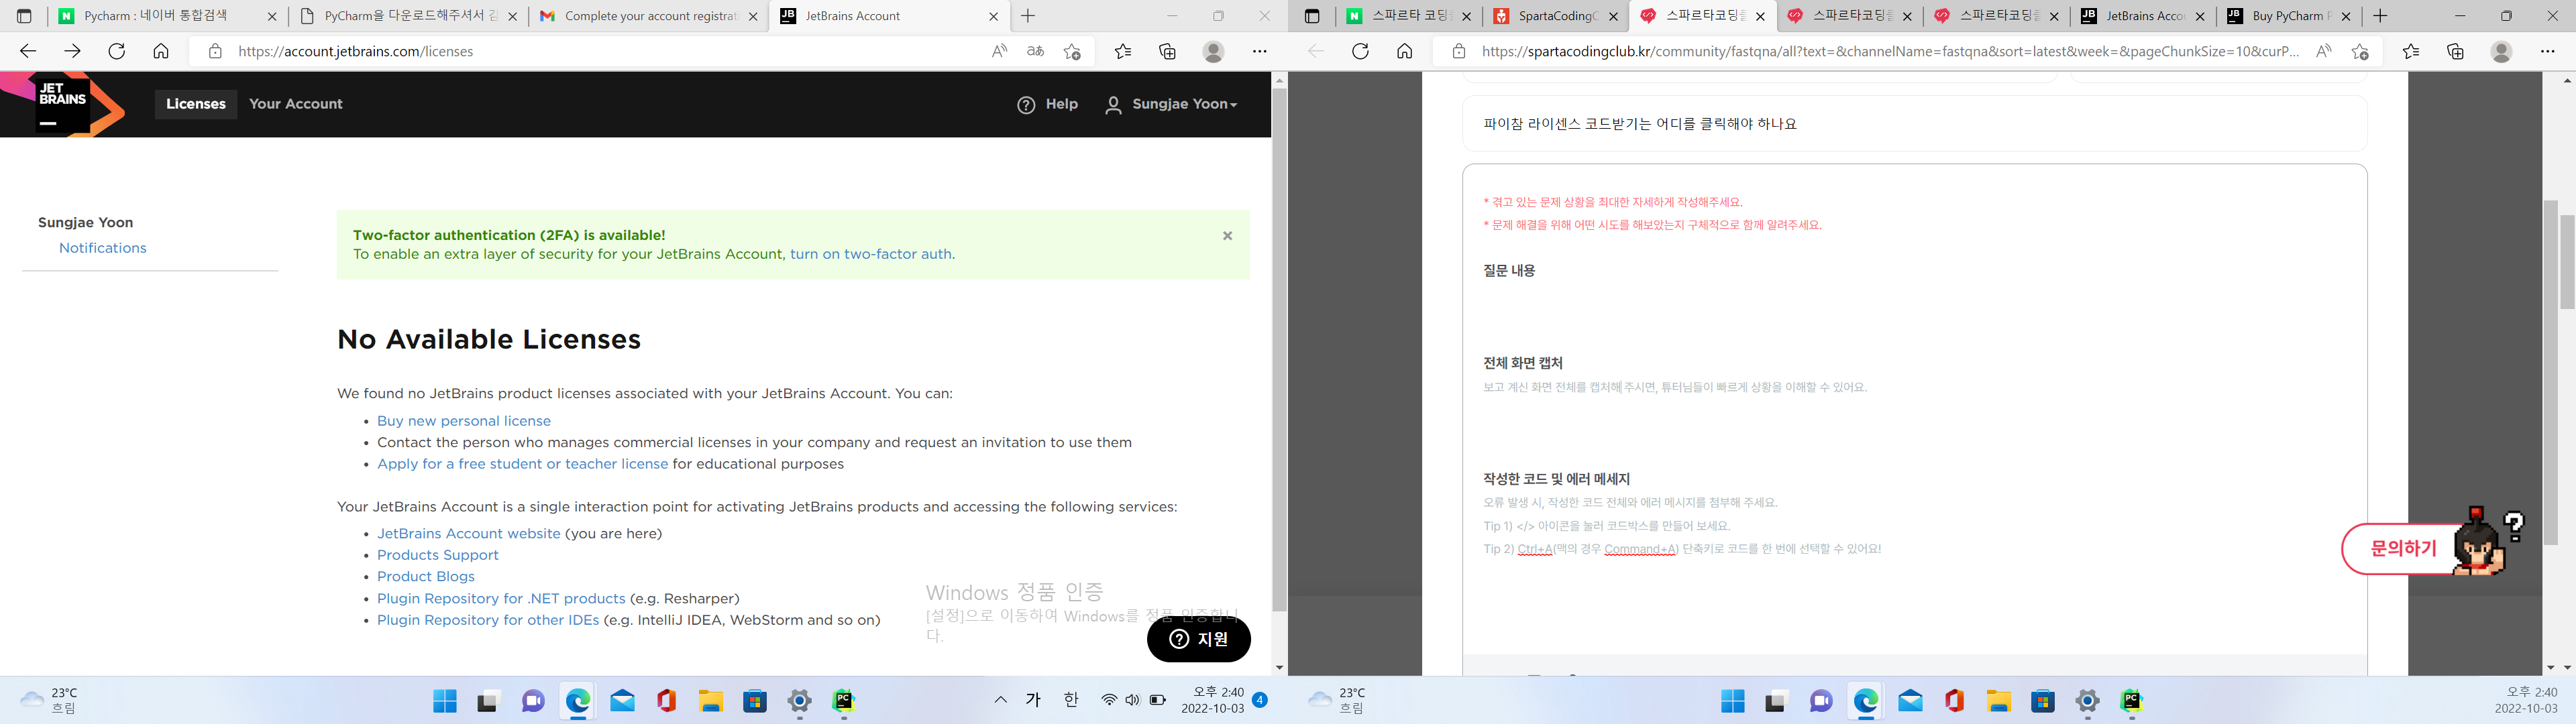Go back in the left browser window
Screen dimensions: 2576x724
click(28, 51)
